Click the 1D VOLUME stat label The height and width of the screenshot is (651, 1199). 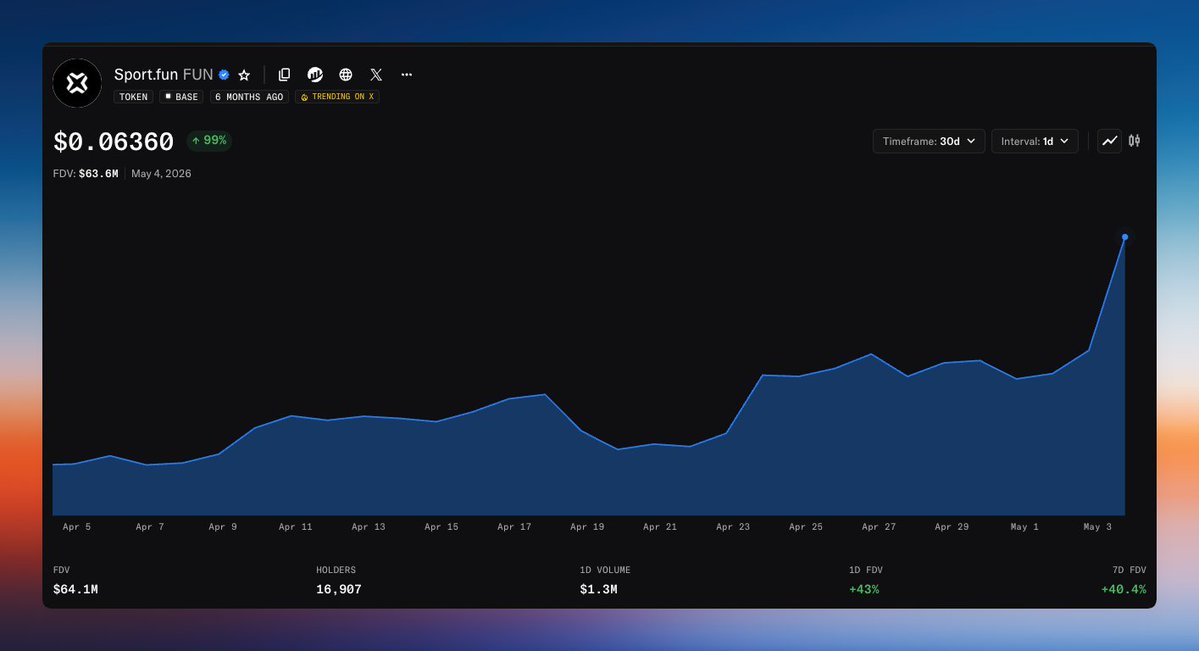click(605, 570)
